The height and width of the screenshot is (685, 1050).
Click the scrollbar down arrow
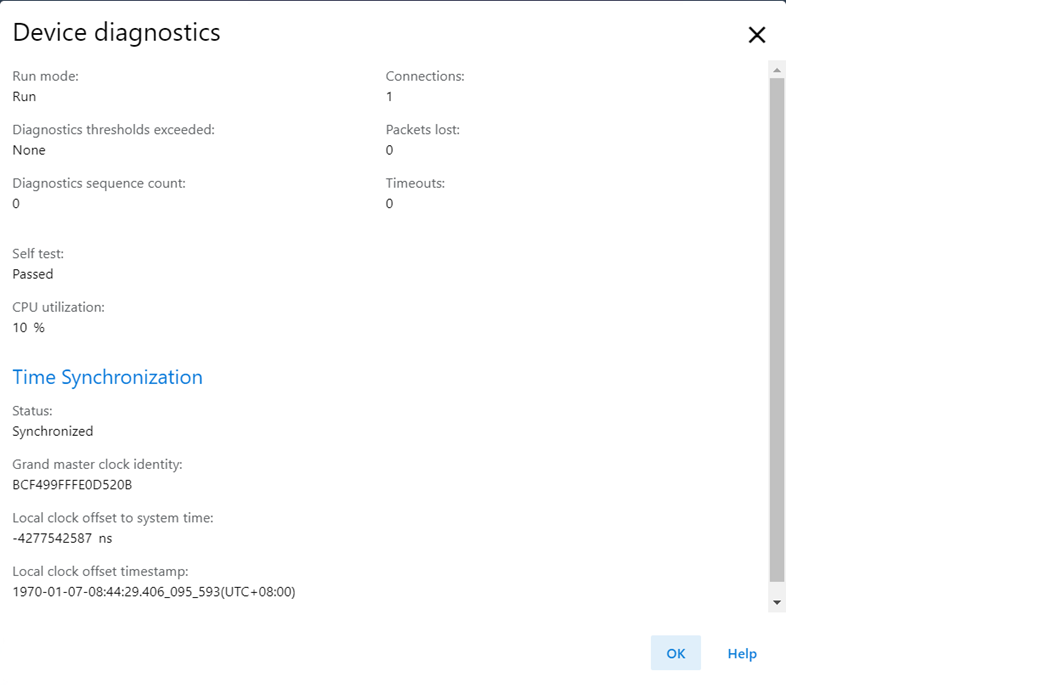coord(777,602)
